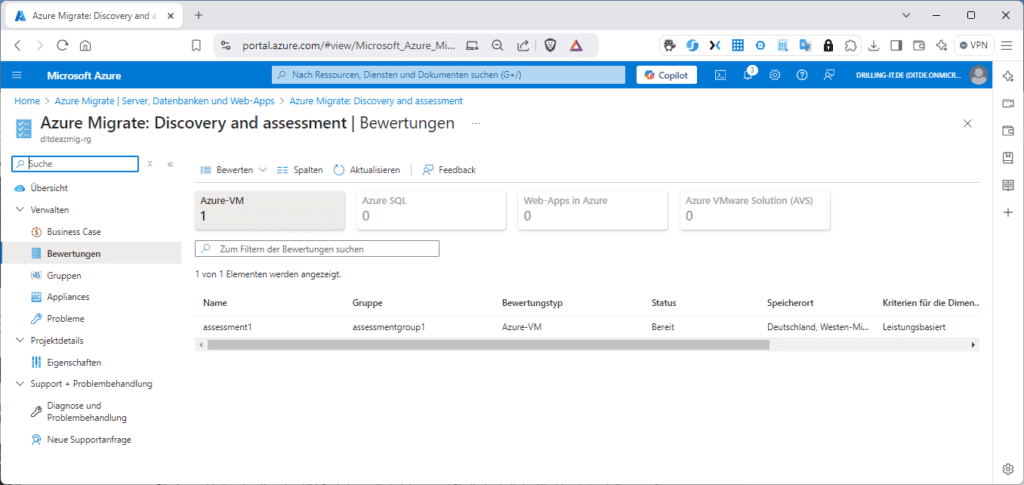Reload the browser page
Screen dimensions: 1024x485
point(63,46)
